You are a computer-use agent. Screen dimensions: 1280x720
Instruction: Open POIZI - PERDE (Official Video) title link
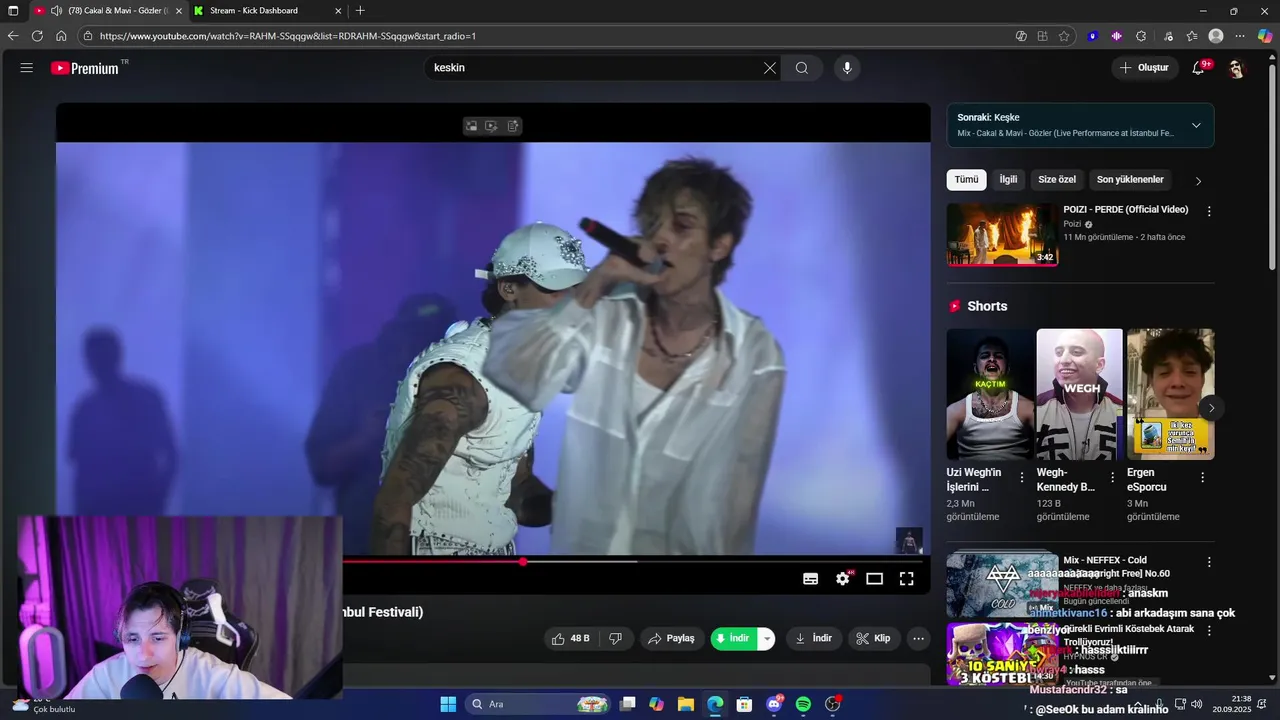click(1126, 210)
